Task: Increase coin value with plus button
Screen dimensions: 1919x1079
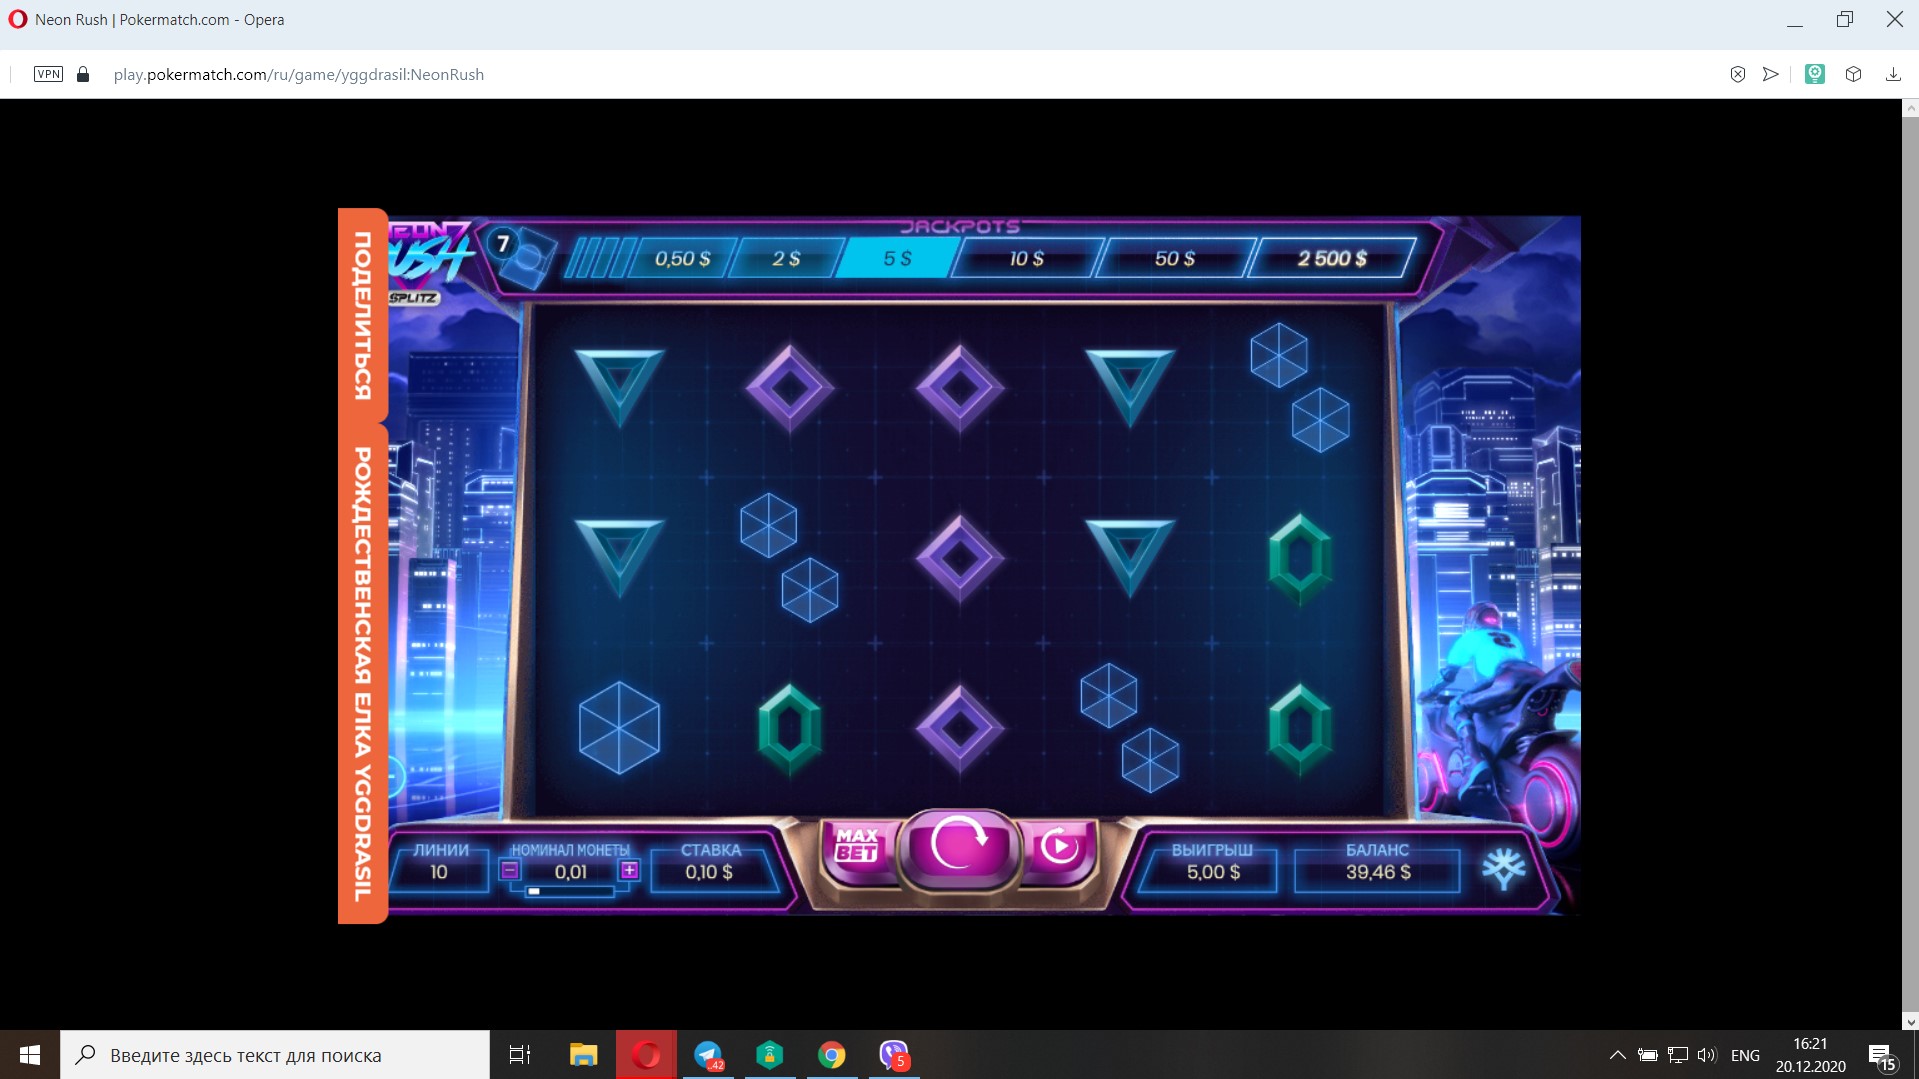Action: tap(629, 870)
